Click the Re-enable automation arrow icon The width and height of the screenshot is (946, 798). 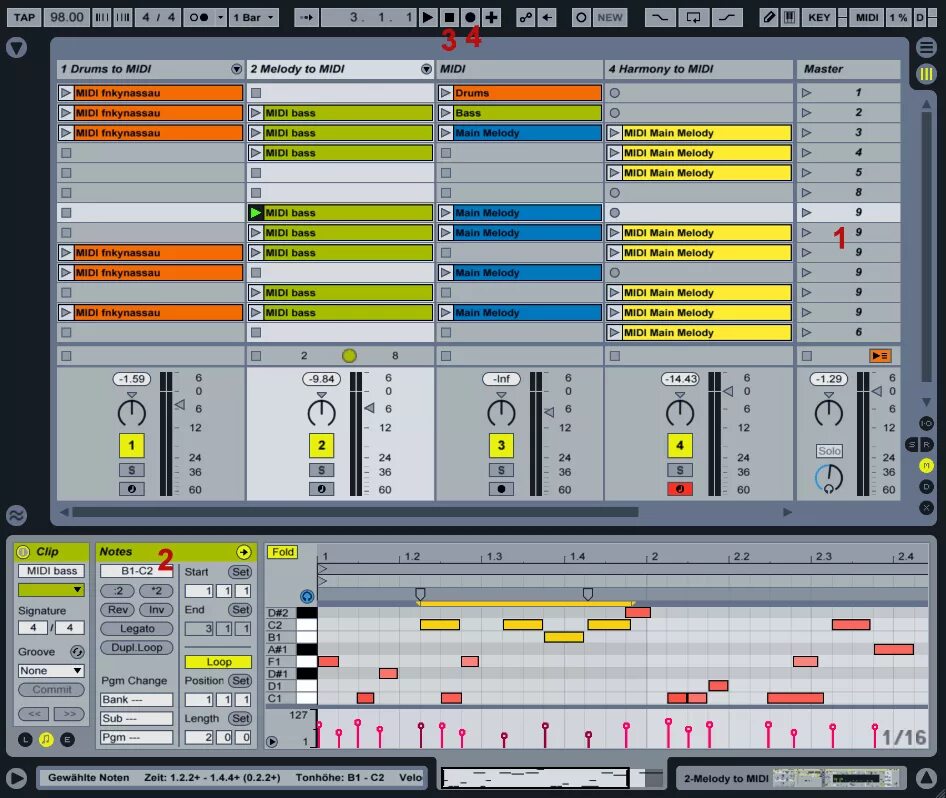(x=547, y=17)
